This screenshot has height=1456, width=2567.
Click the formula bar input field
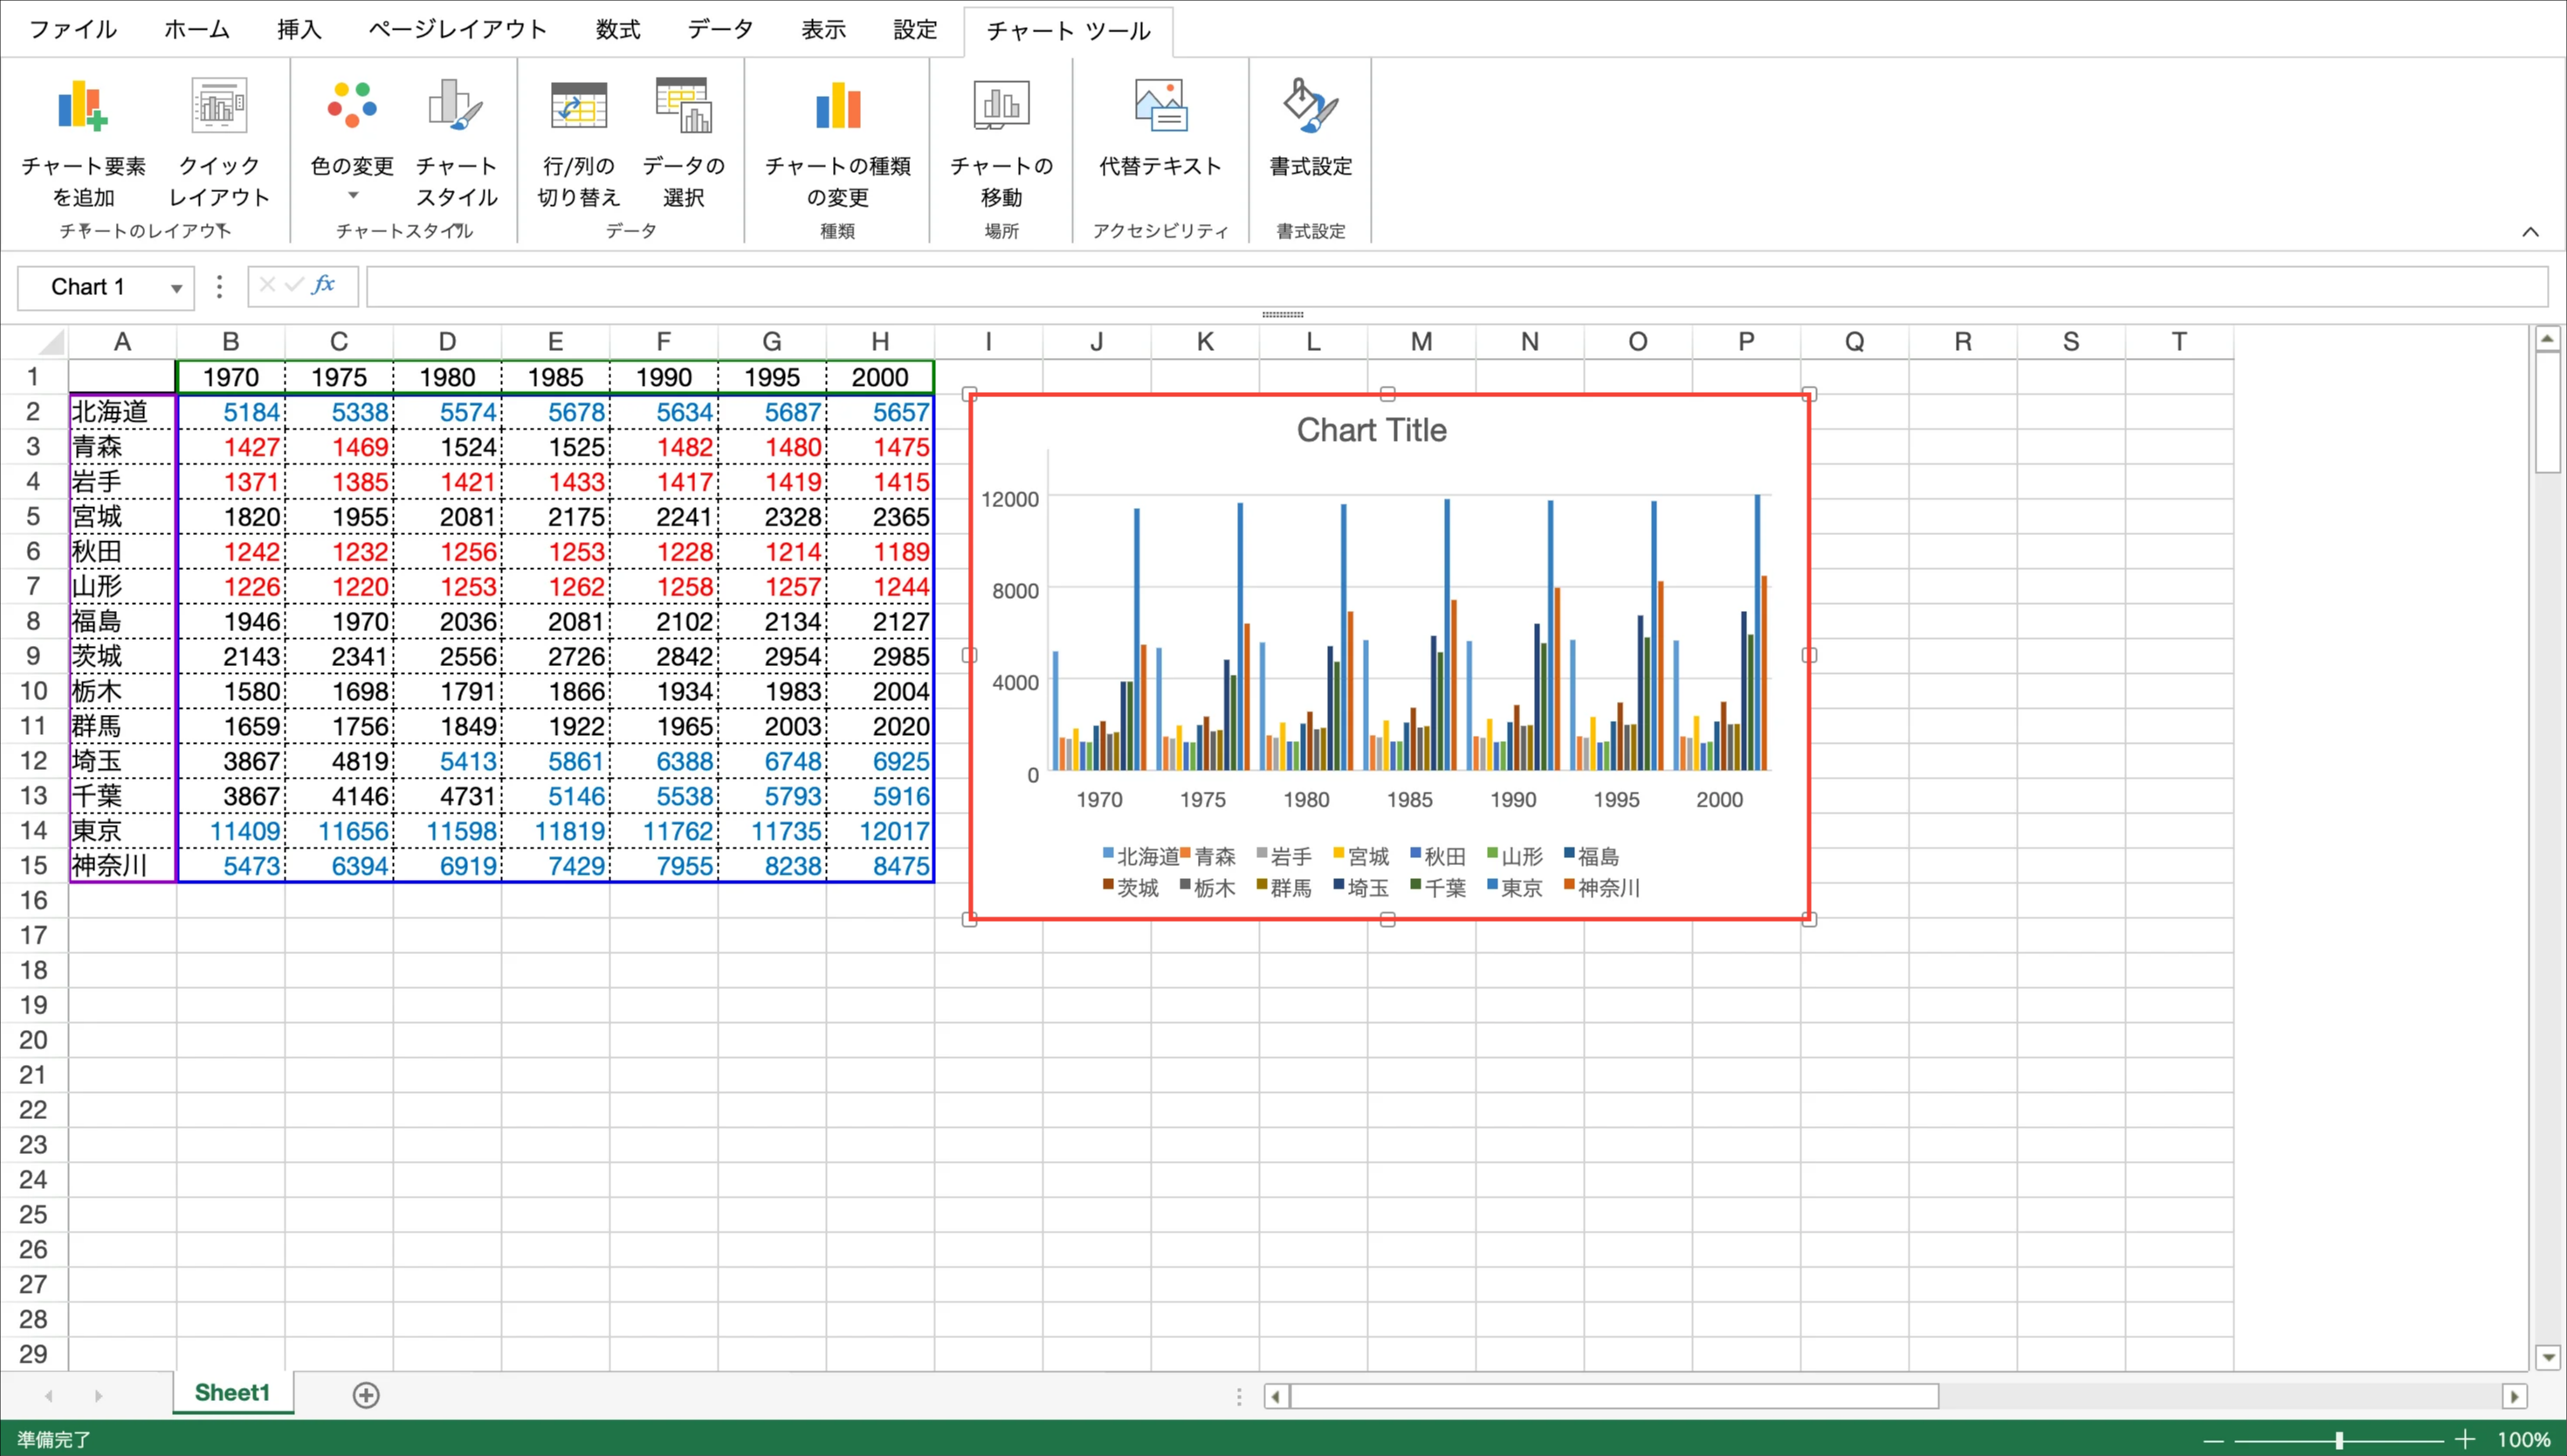coord(1455,288)
